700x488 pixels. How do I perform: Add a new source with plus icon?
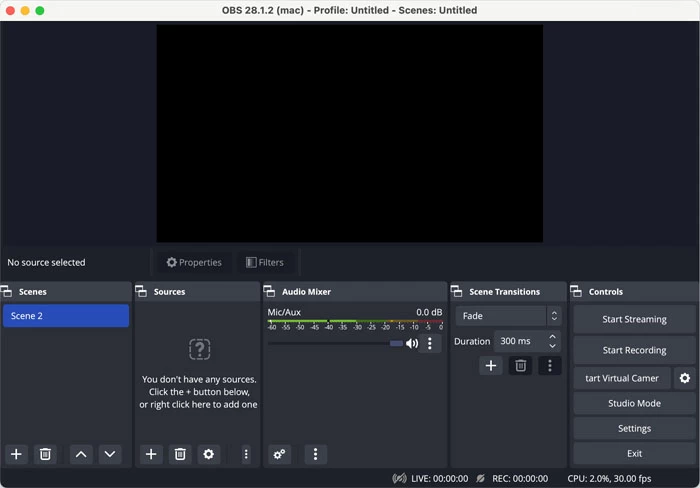[x=151, y=454]
